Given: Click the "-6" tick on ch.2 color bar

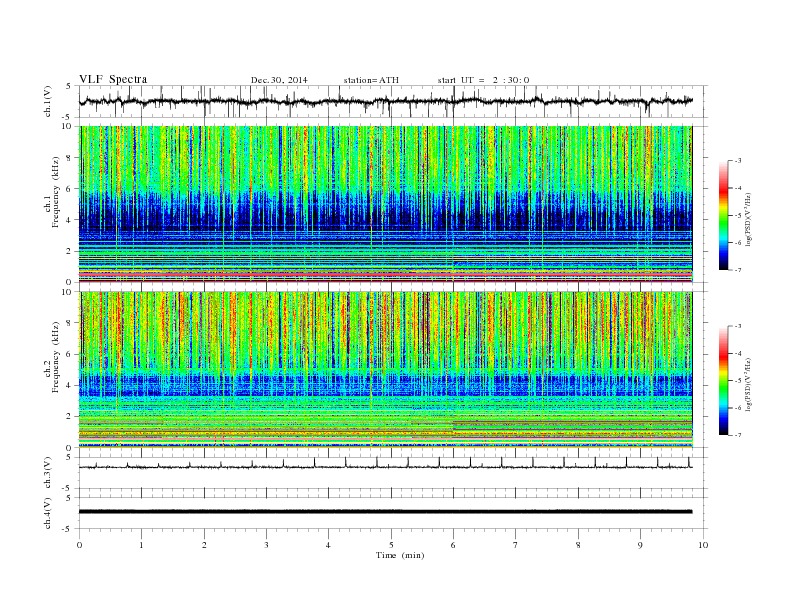Looking at the screenshot, I should pos(738,407).
